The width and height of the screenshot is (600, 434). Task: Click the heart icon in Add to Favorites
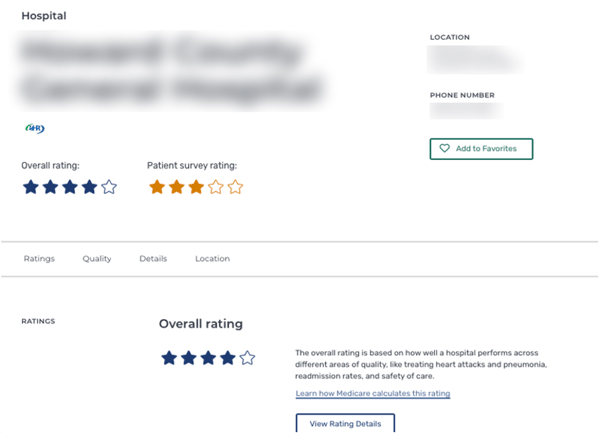coord(444,148)
